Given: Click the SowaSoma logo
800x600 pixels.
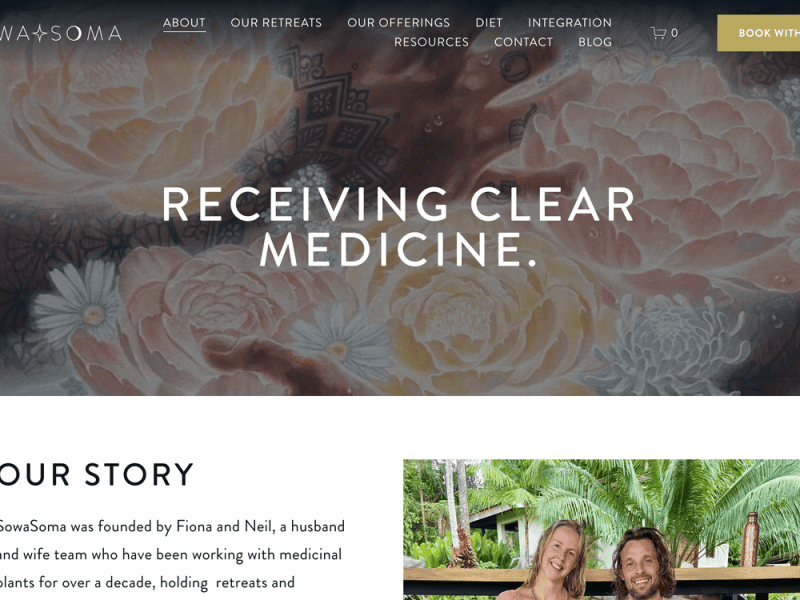Looking at the screenshot, I should 61,33.
